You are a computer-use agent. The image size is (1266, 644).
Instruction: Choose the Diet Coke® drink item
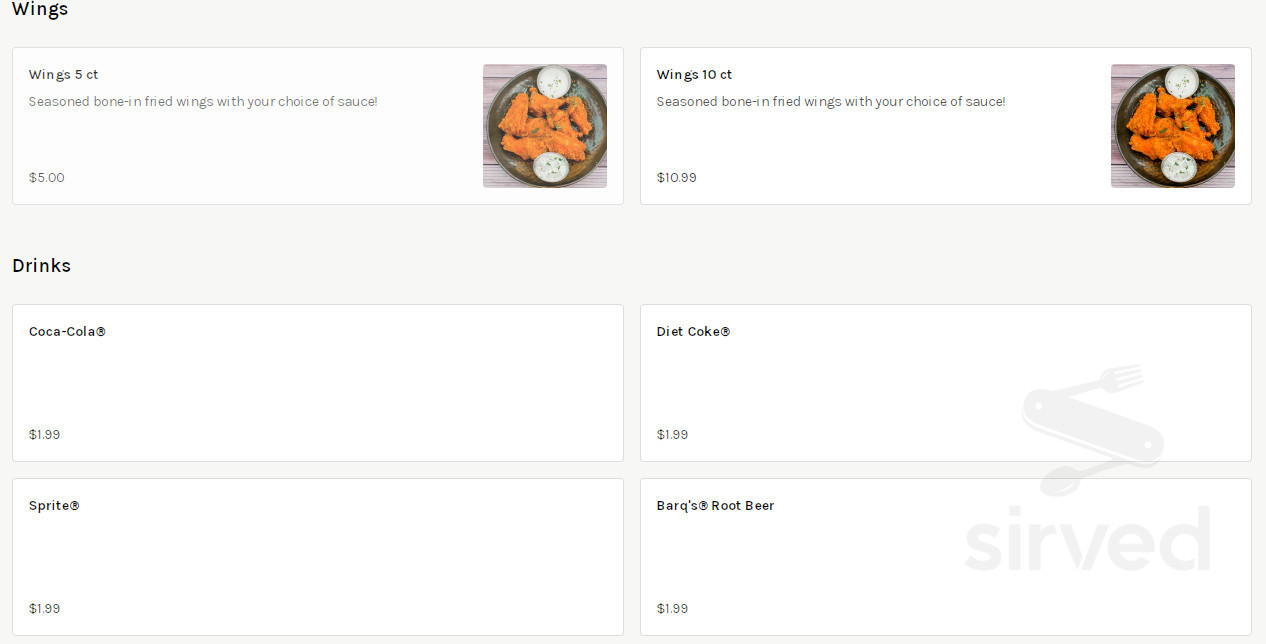click(693, 332)
